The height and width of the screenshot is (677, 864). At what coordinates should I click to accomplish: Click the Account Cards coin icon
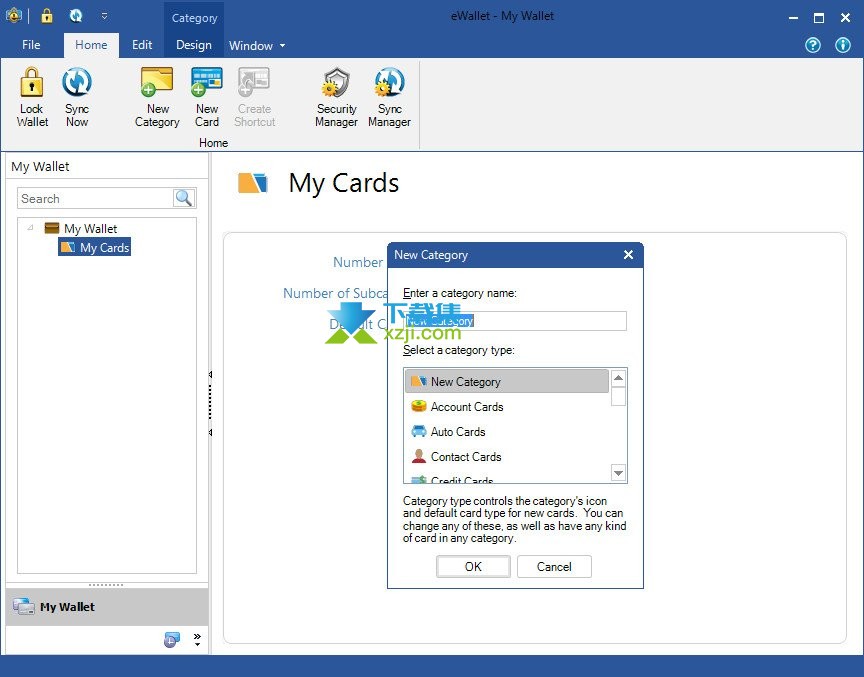coord(419,406)
